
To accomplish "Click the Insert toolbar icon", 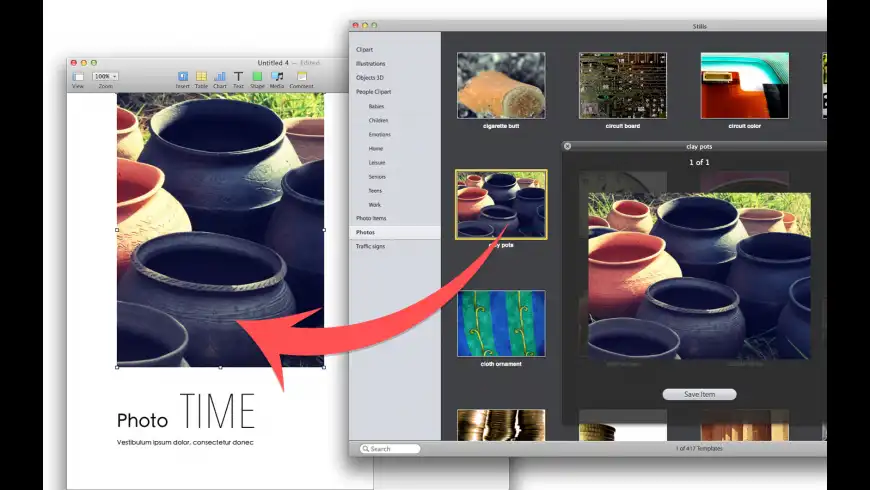I will (183, 77).
